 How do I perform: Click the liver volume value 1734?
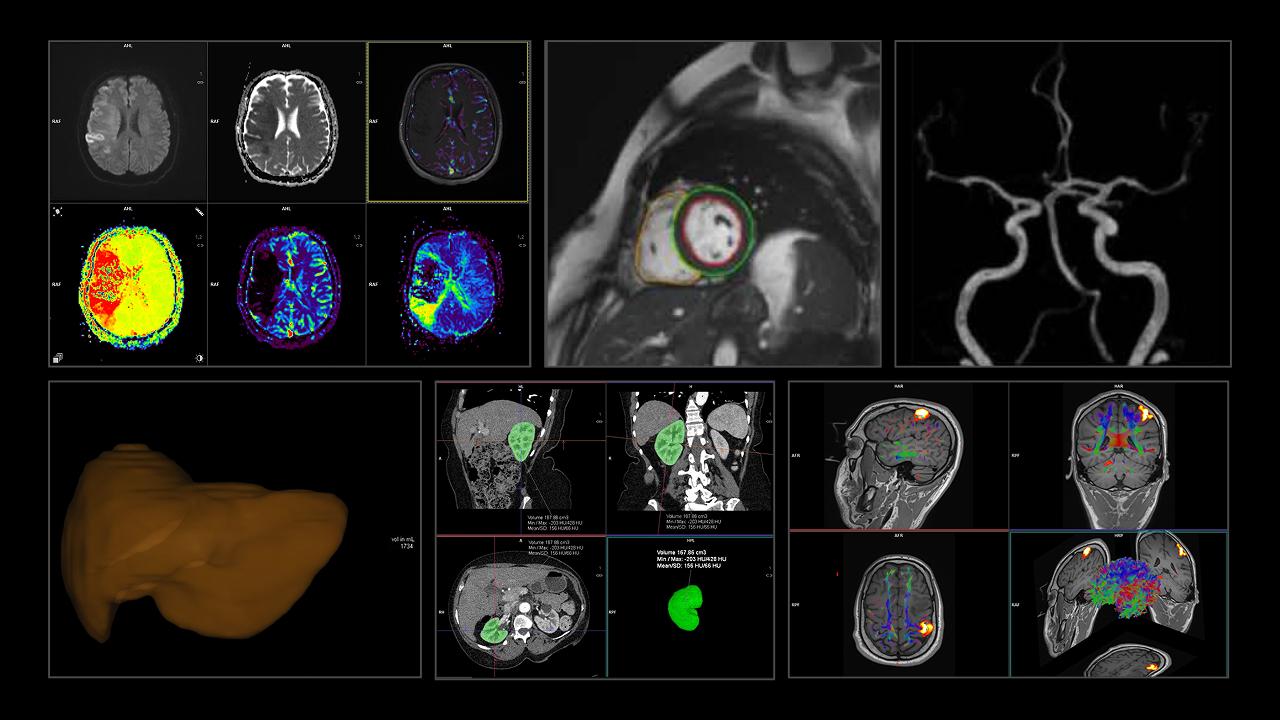(x=407, y=547)
